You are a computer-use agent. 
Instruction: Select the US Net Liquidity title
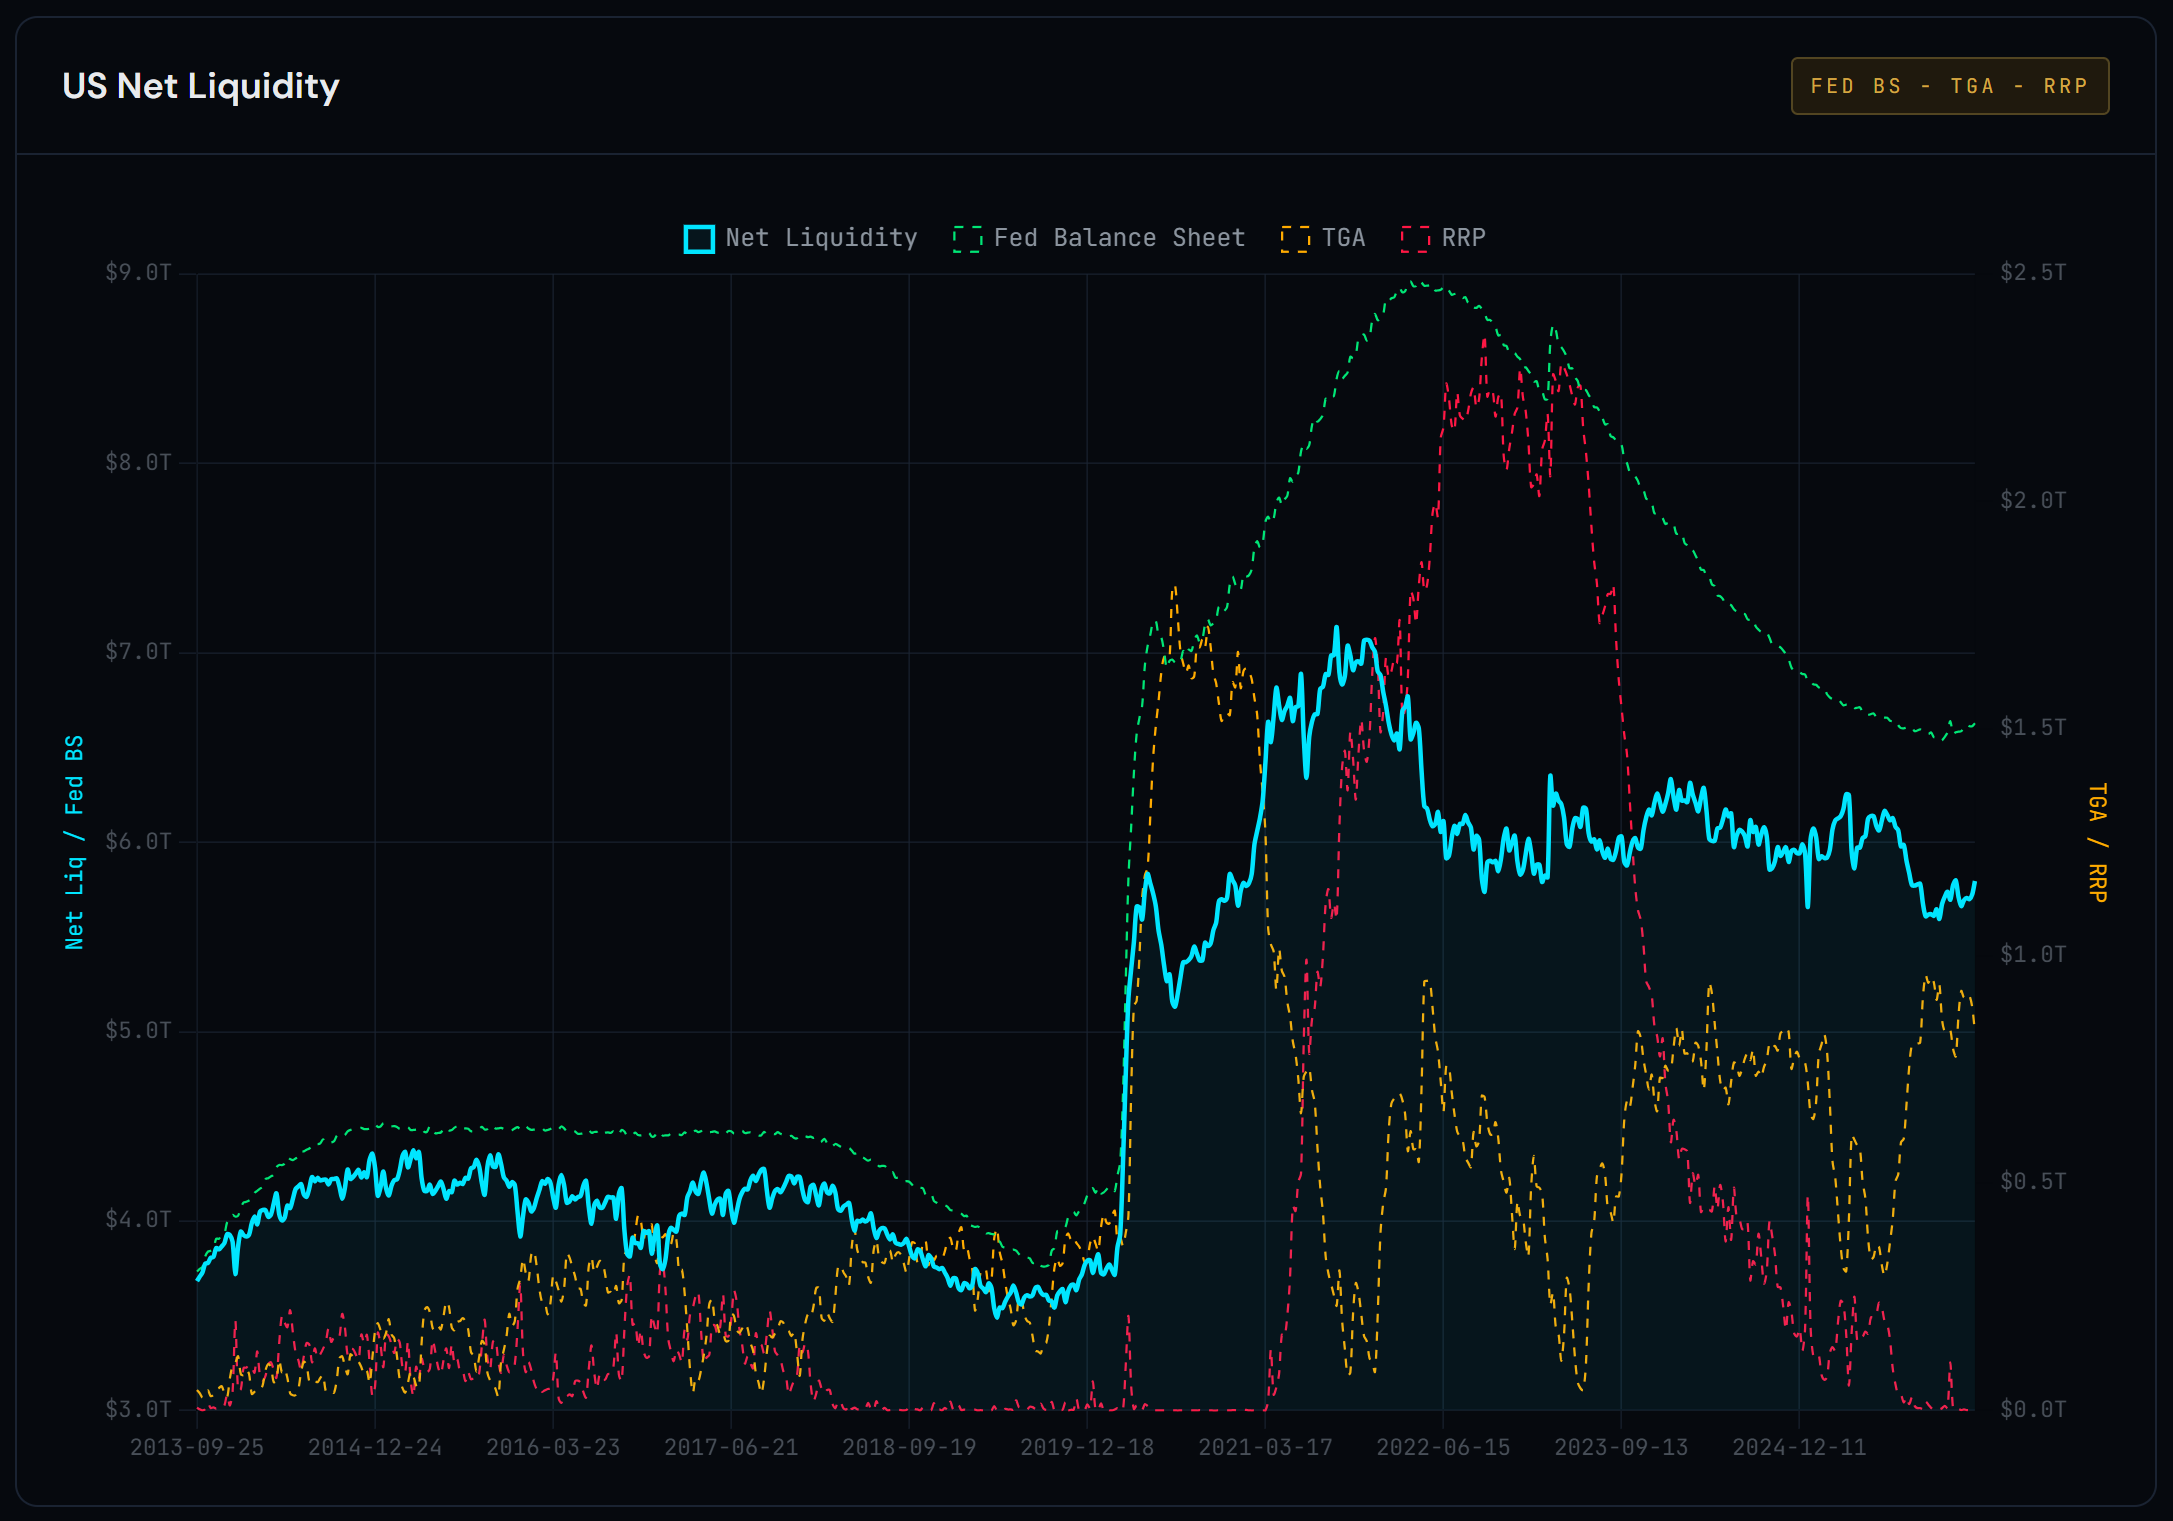[200, 87]
